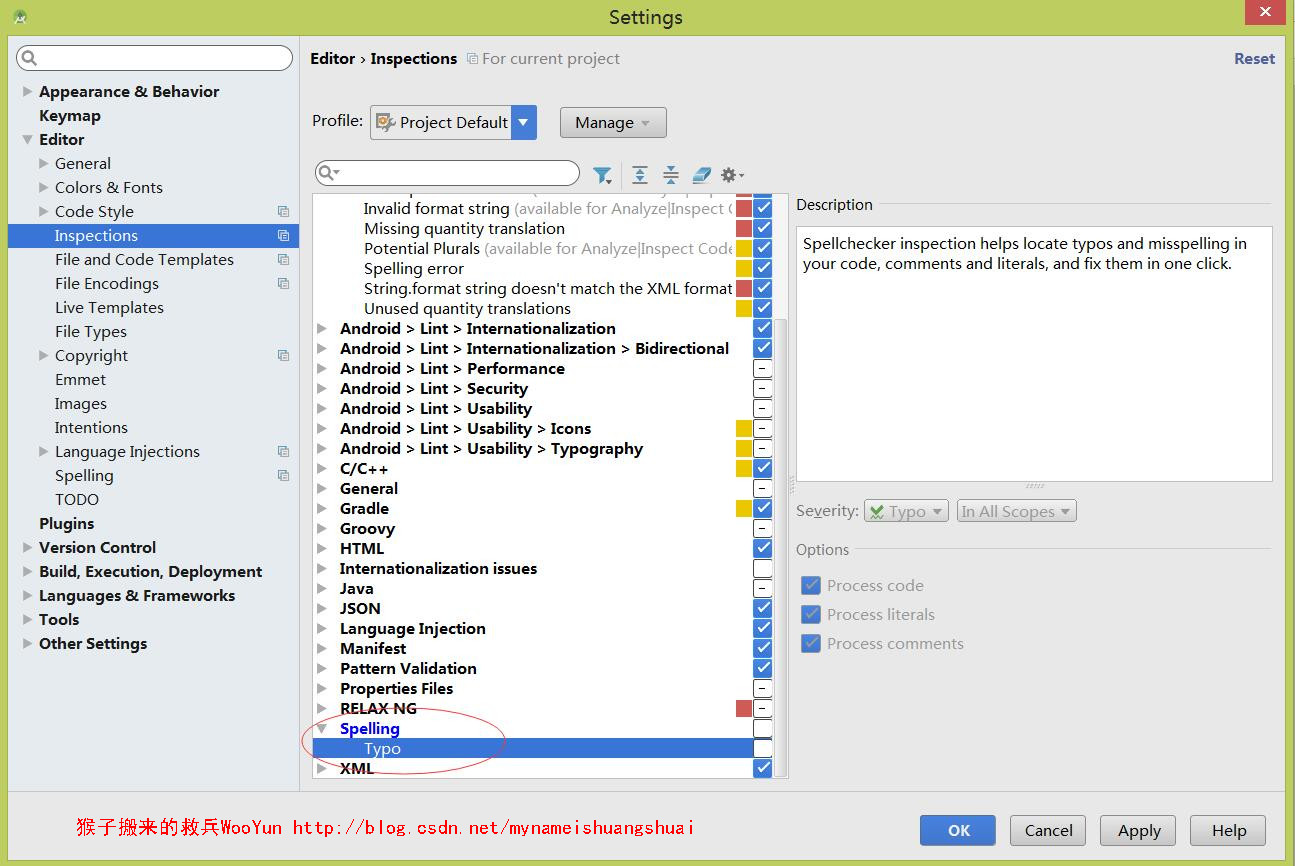The image size is (1295, 866).
Task: Click the magnifier icon in the settings search box
Action: (x=29, y=58)
